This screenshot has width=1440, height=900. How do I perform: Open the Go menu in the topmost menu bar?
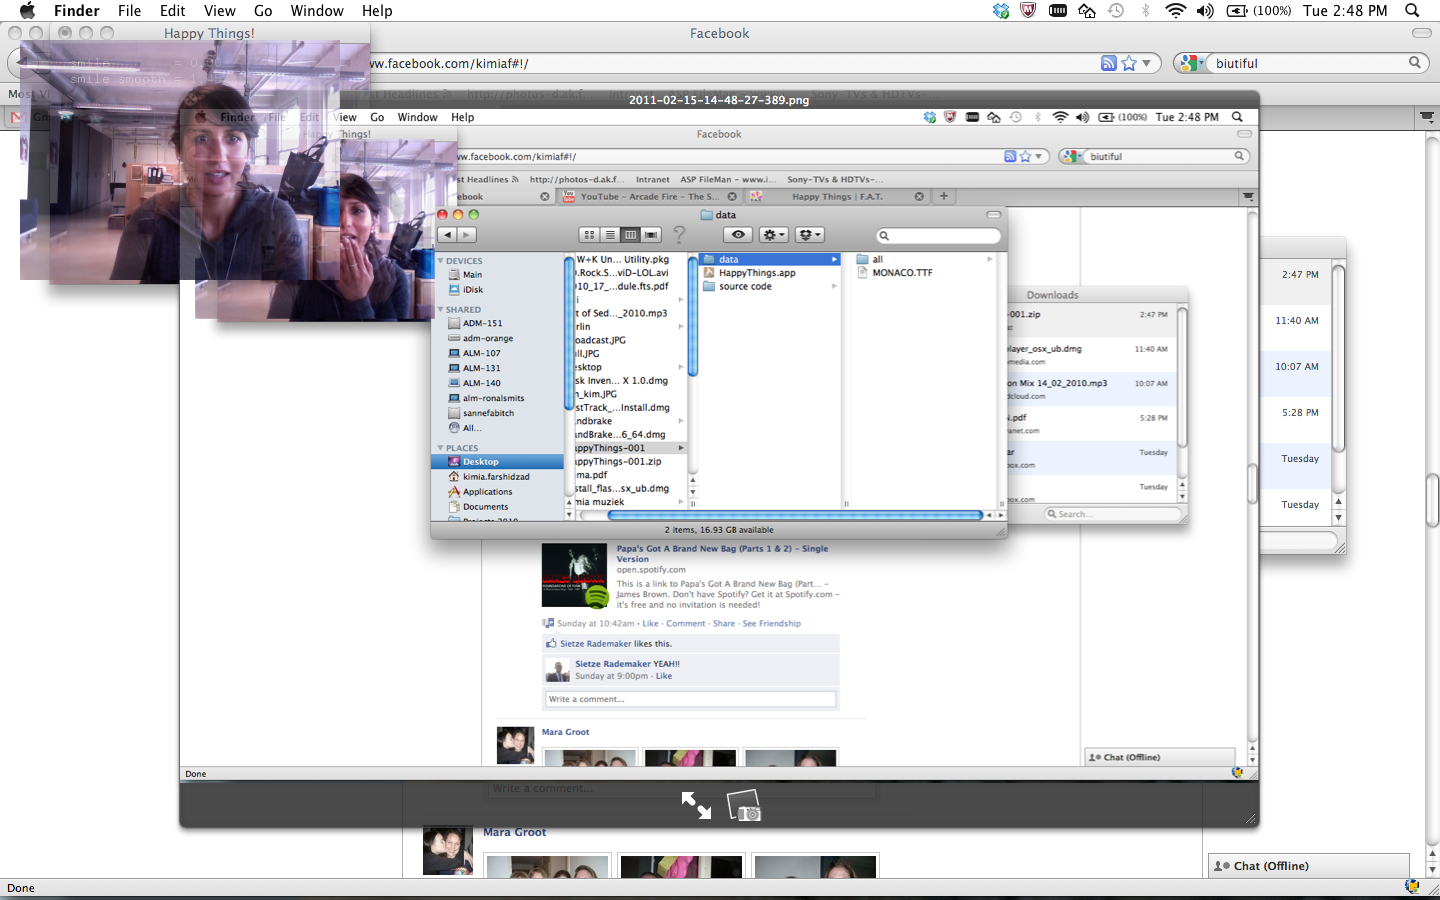263,11
